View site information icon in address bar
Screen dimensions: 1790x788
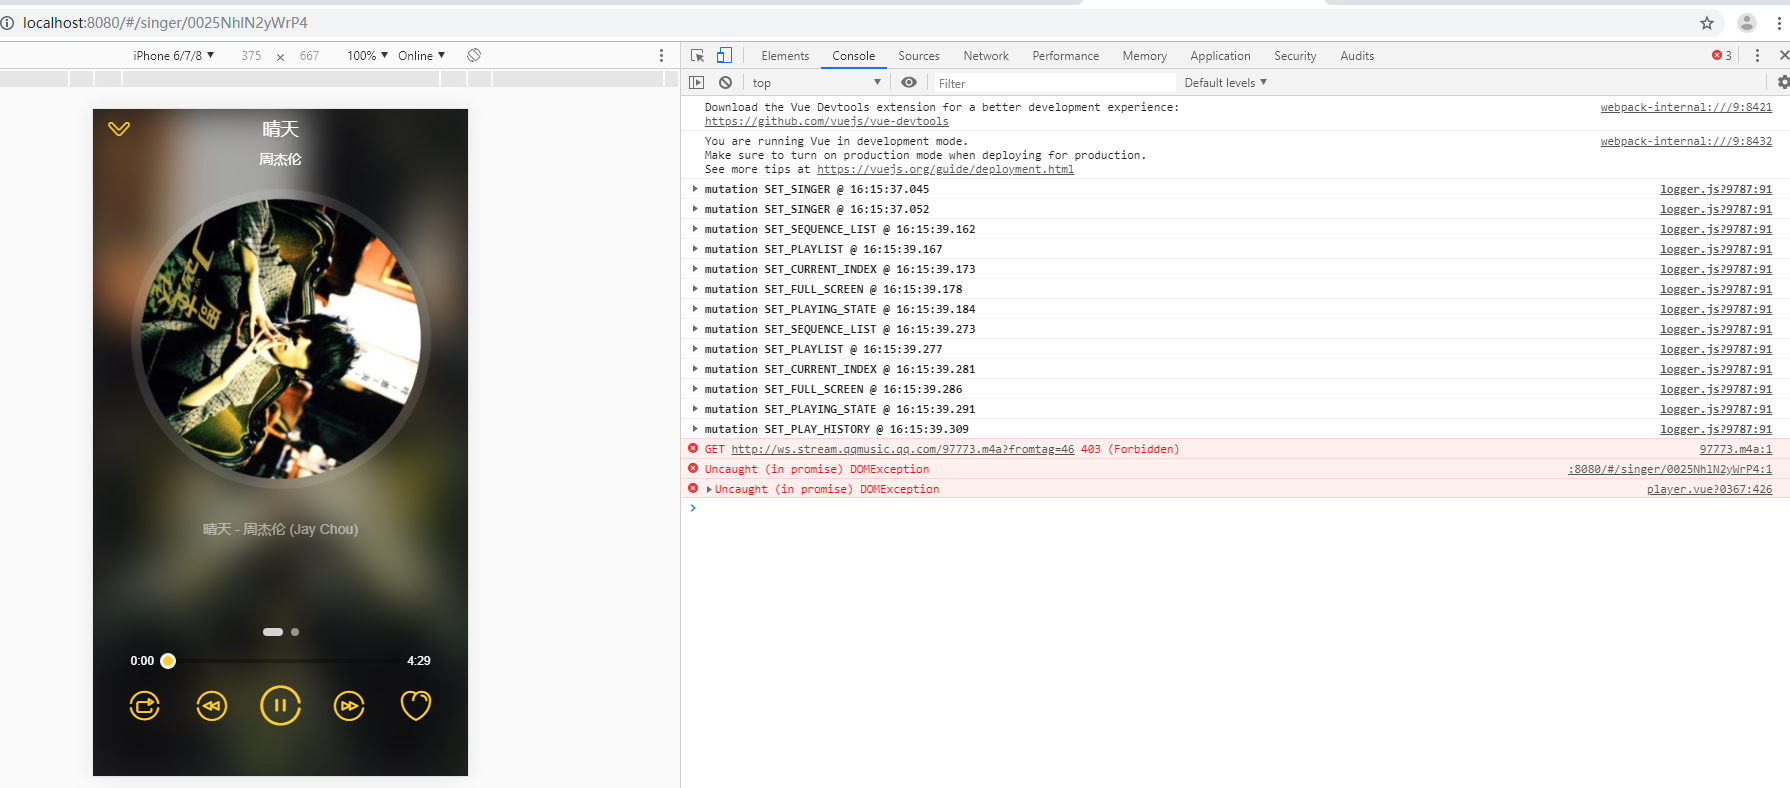[7, 23]
